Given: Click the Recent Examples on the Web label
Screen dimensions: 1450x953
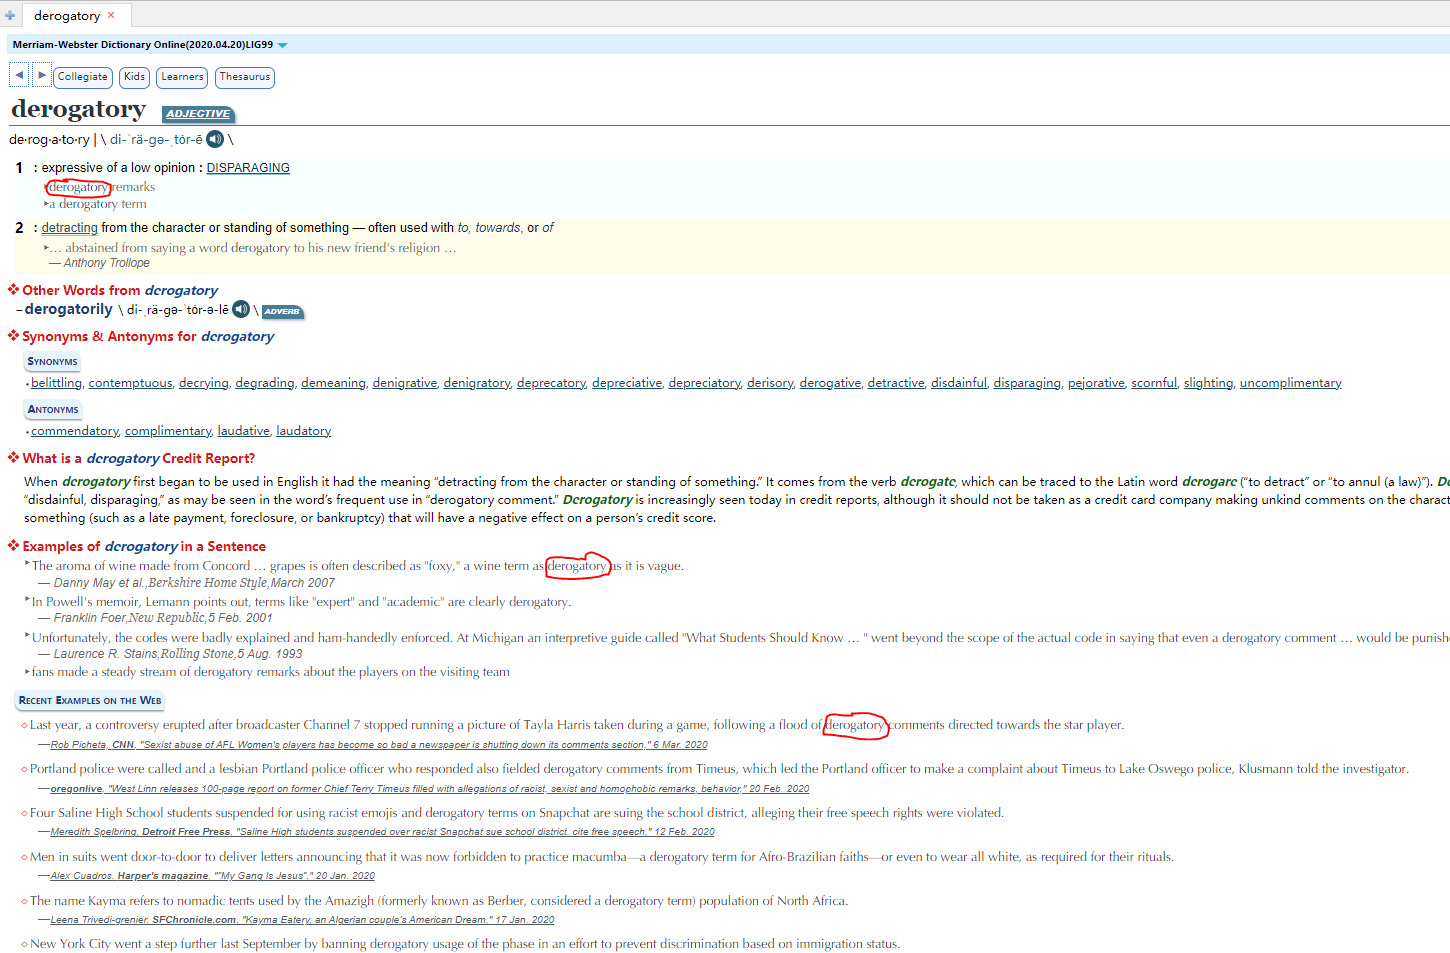Looking at the screenshot, I should (x=90, y=701).
